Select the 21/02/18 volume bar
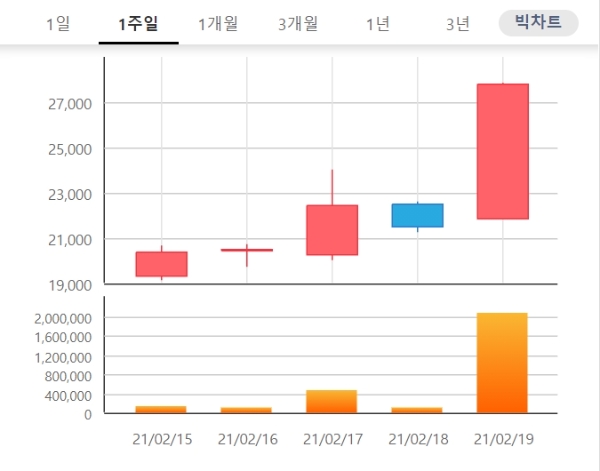 click(x=417, y=410)
